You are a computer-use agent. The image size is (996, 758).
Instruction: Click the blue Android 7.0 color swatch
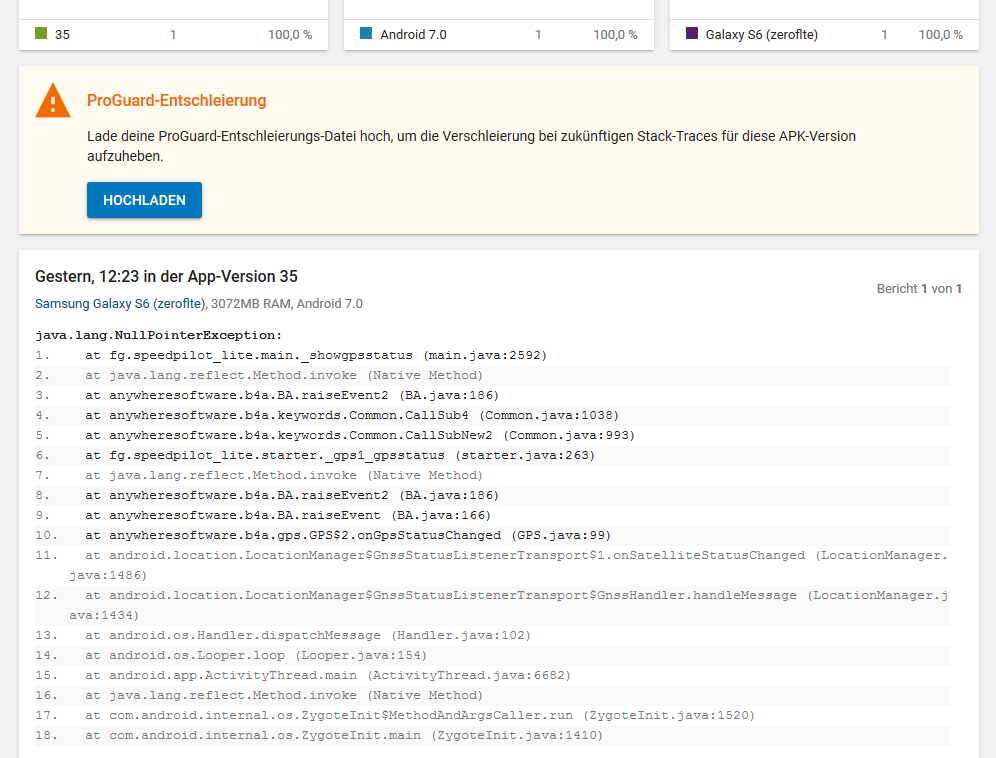click(366, 34)
